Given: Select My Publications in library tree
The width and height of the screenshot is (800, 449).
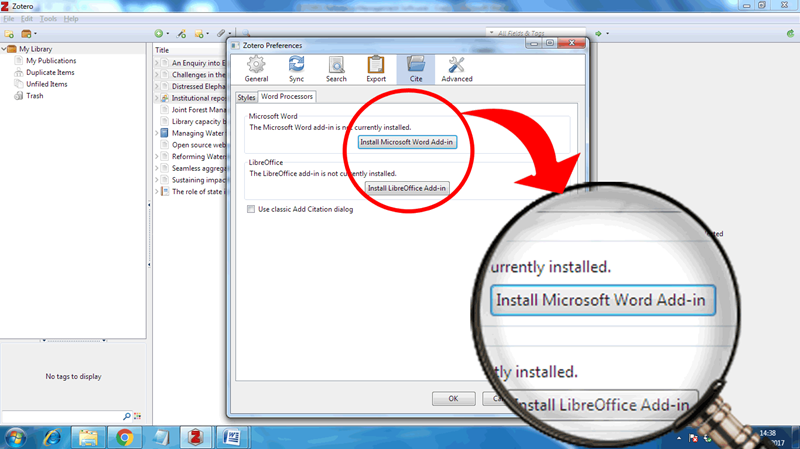Looking at the screenshot, I should (51, 61).
